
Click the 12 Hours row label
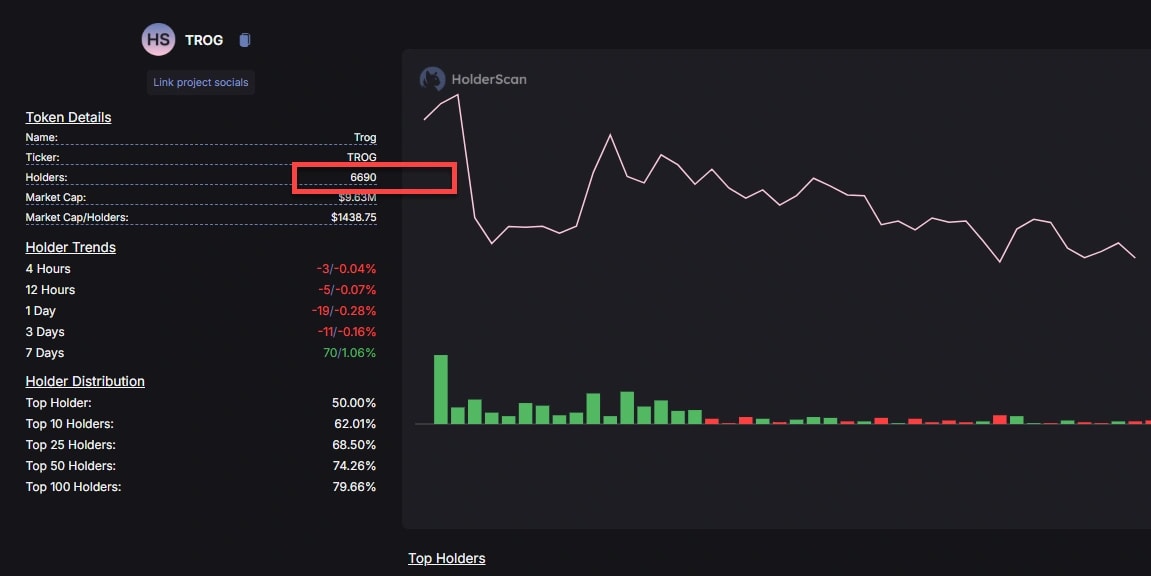(50, 290)
